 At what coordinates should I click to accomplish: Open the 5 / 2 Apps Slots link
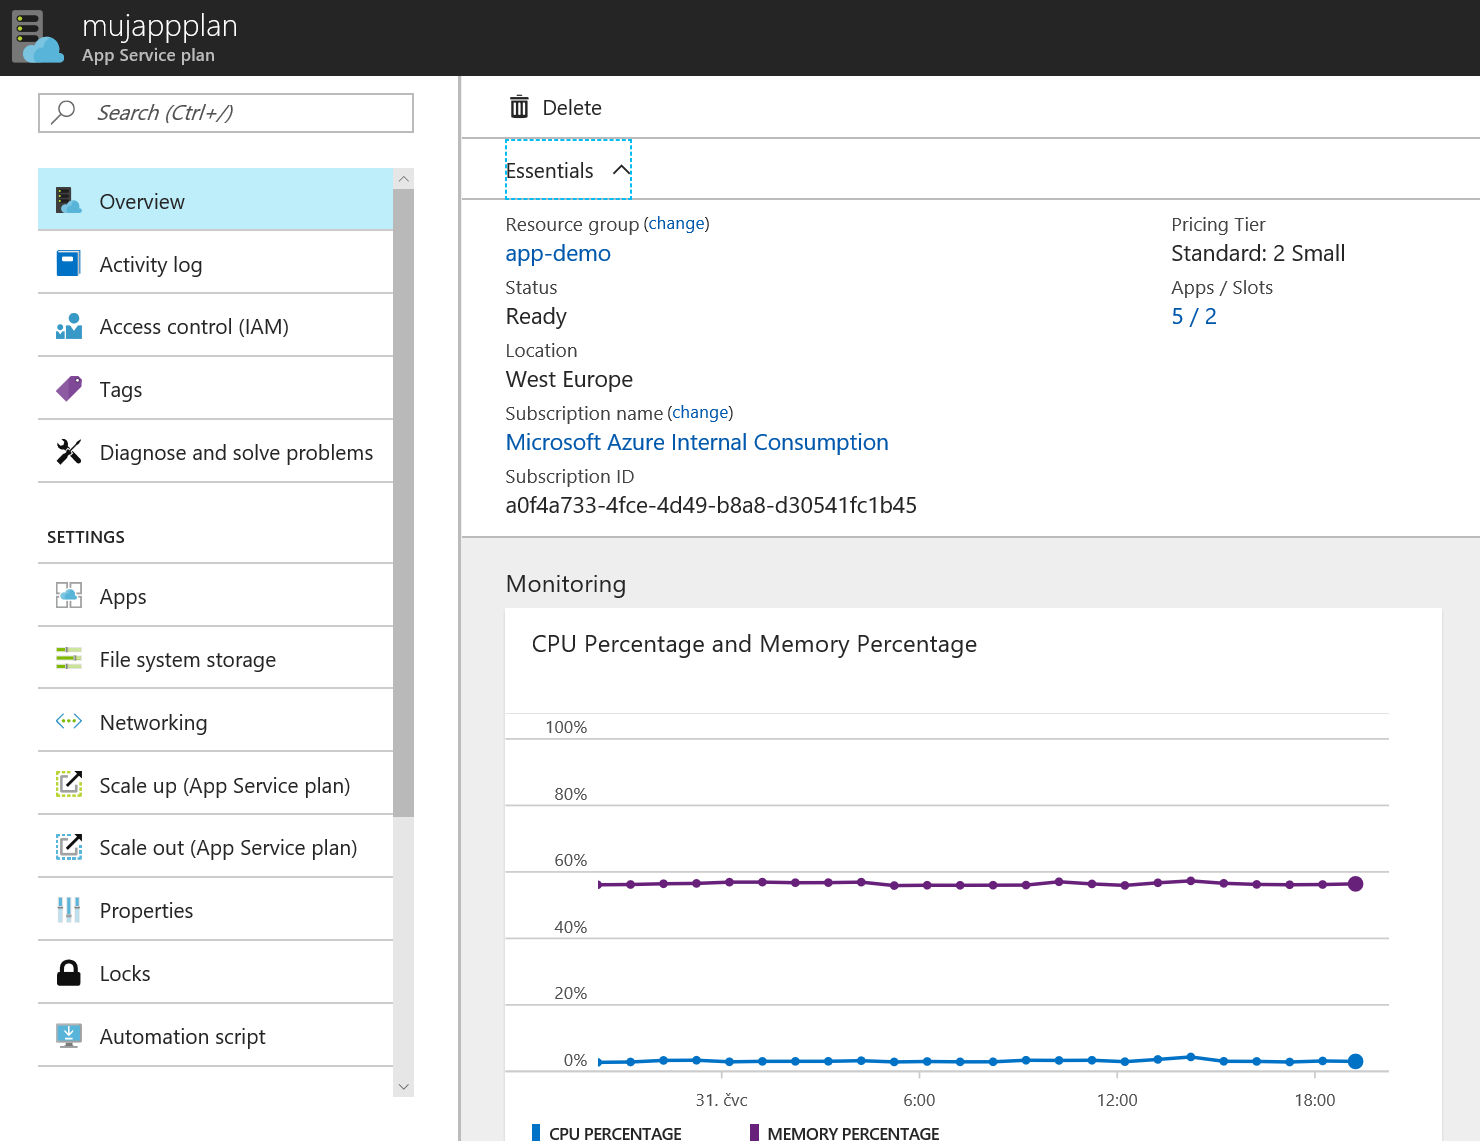(x=1194, y=316)
